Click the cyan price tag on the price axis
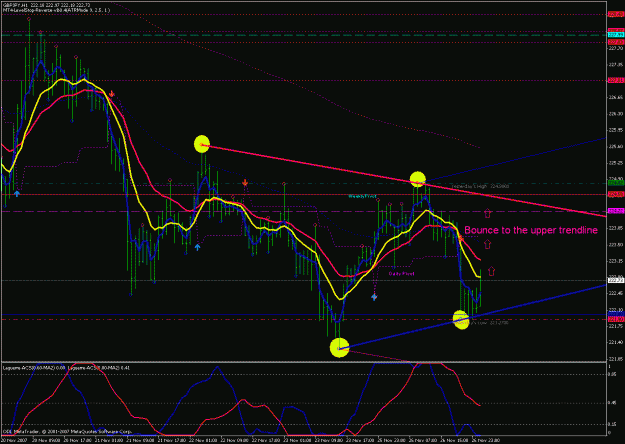 coord(615,35)
